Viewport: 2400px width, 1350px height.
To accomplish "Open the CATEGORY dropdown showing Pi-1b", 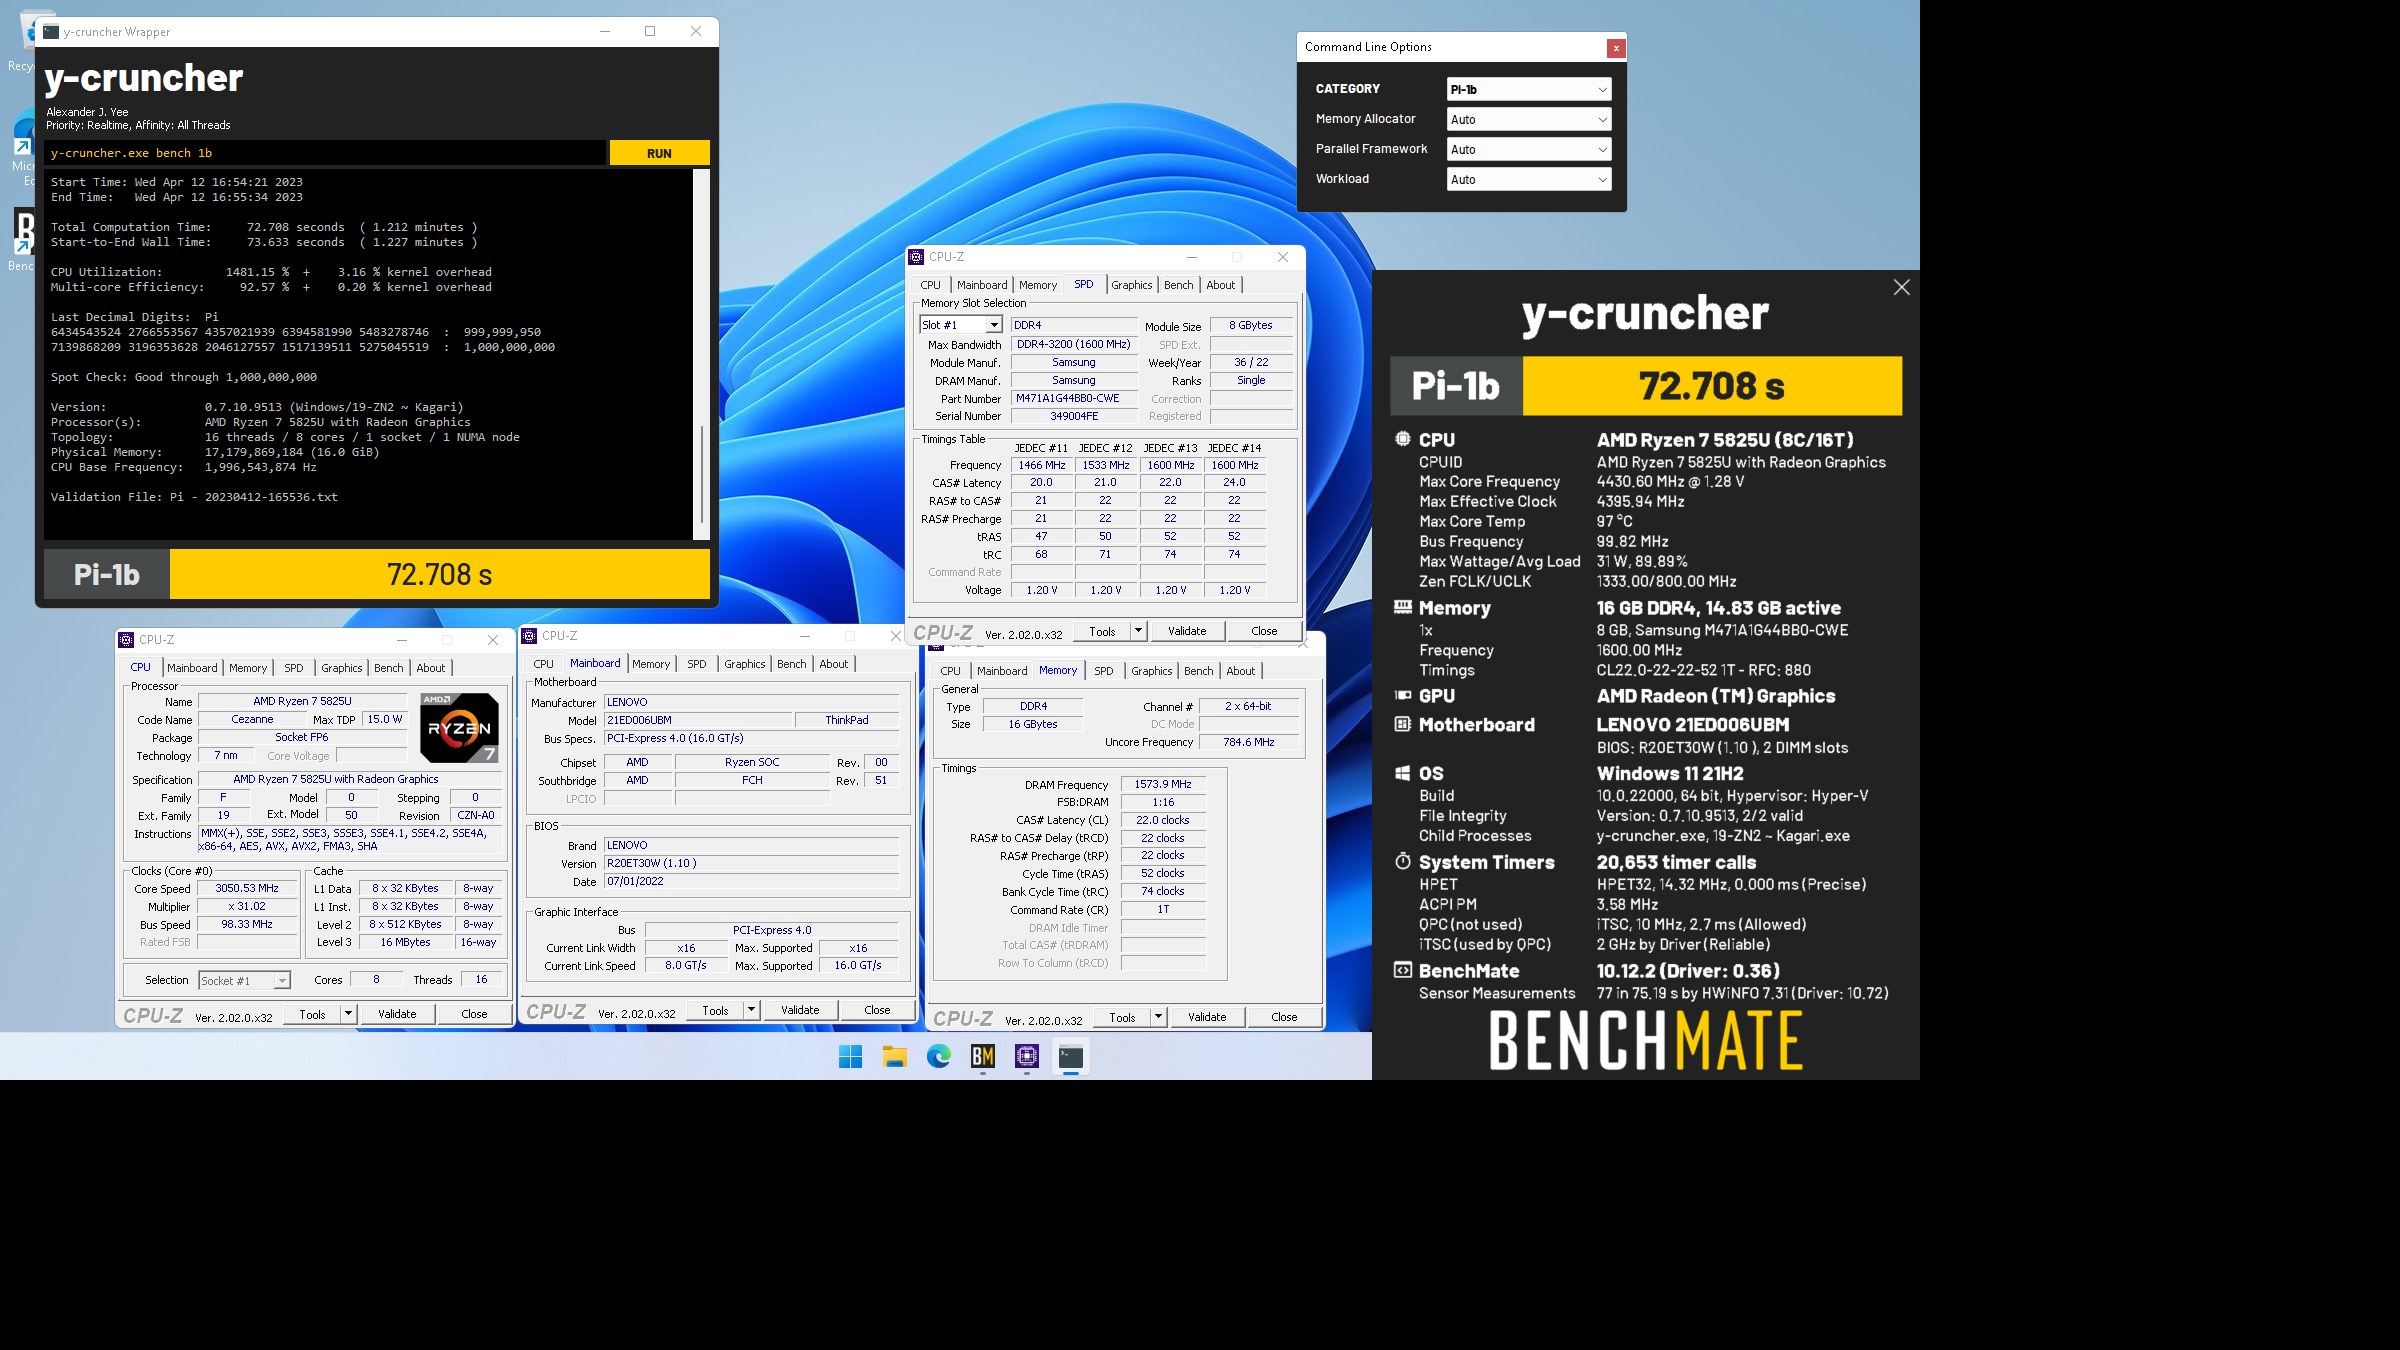I will tap(1528, 89).
